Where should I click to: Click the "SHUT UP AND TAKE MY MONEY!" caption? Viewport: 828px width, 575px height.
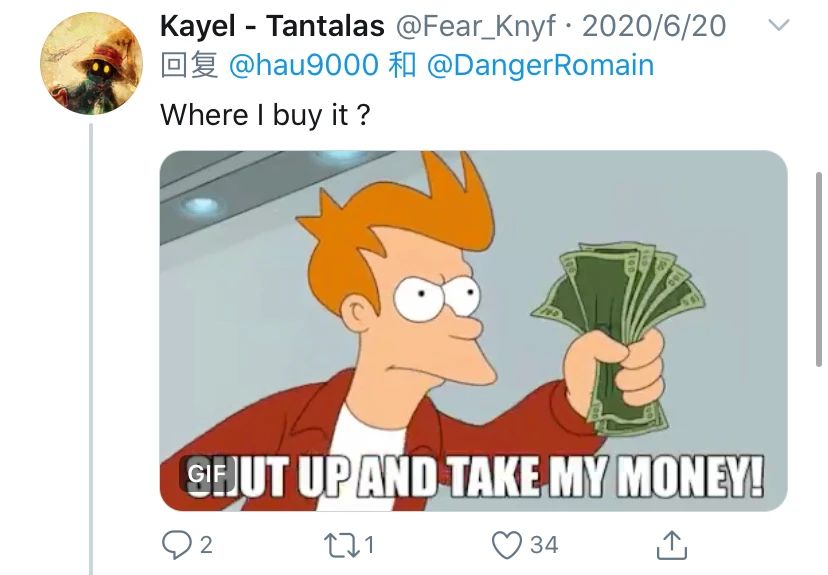(x=474, y=477)
